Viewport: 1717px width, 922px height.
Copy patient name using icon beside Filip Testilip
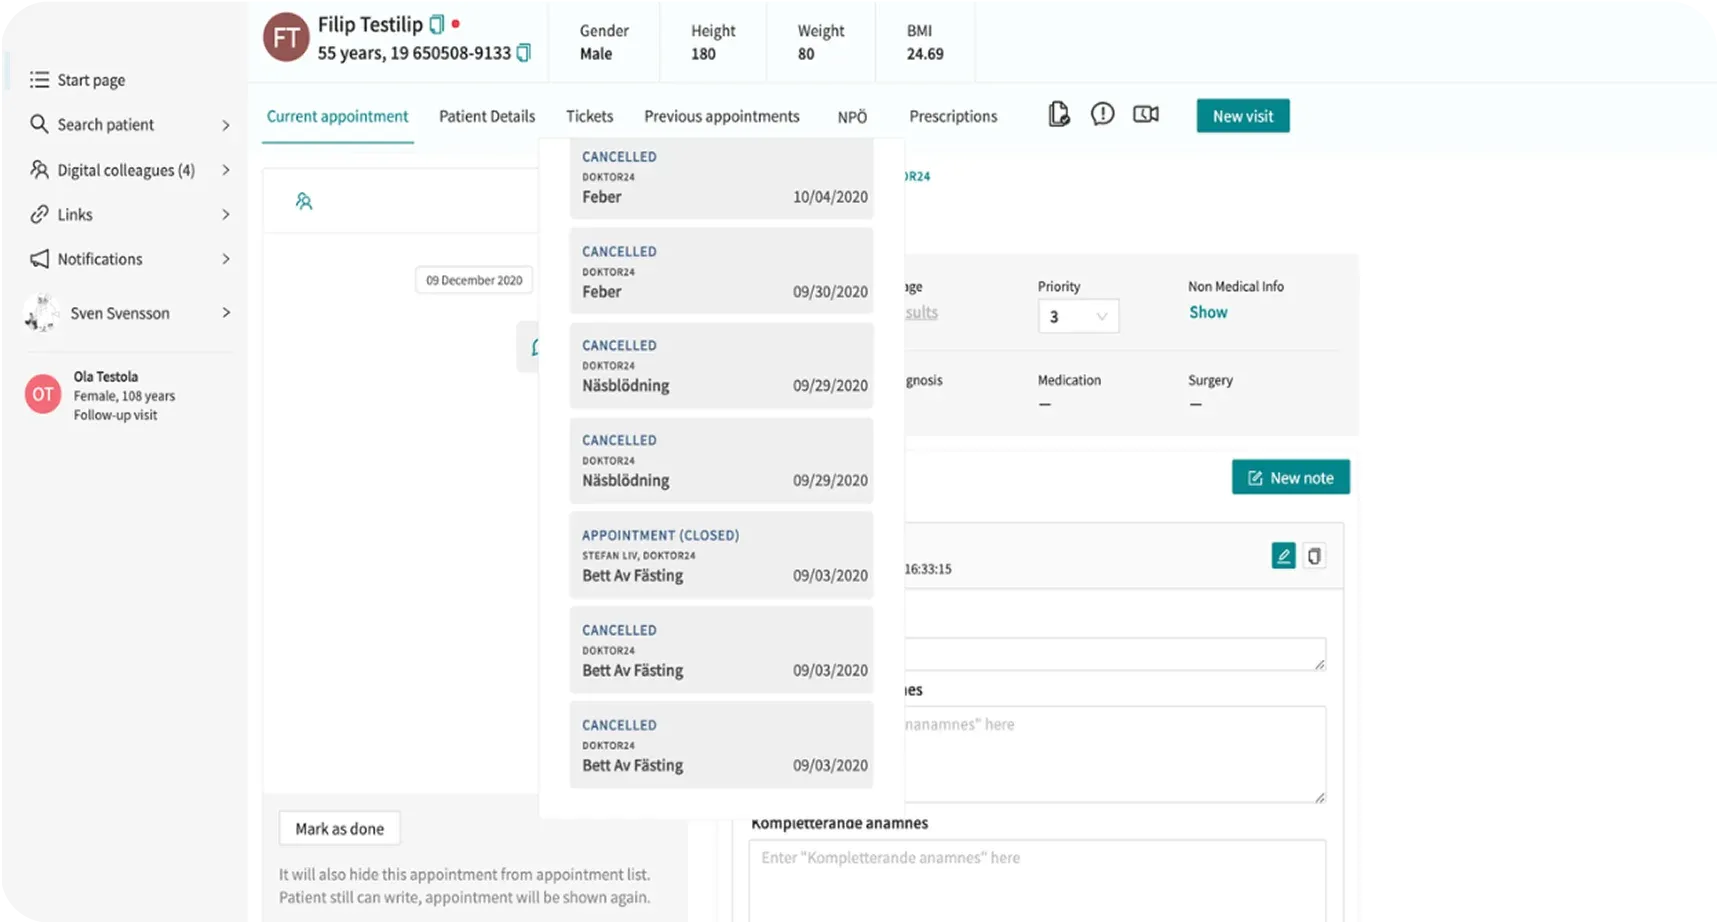pyautogui.click(x=436, y=24)
